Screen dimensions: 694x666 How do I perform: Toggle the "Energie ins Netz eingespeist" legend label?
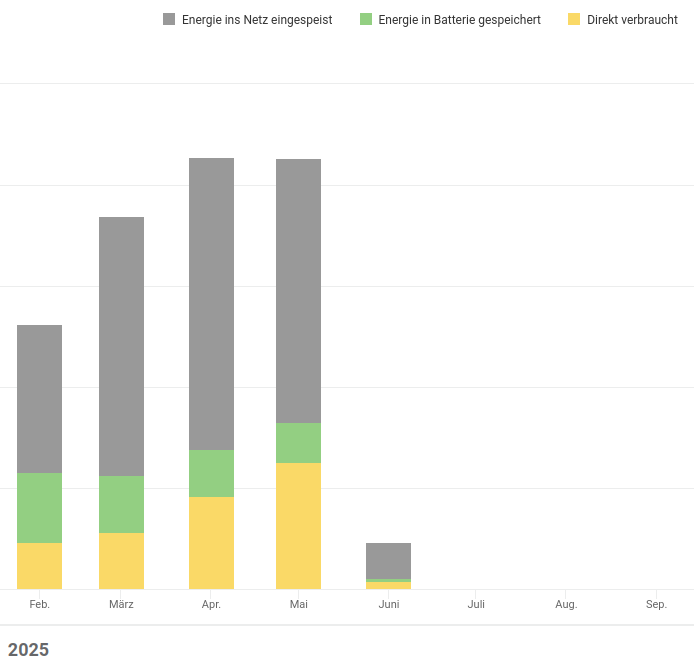257,20
